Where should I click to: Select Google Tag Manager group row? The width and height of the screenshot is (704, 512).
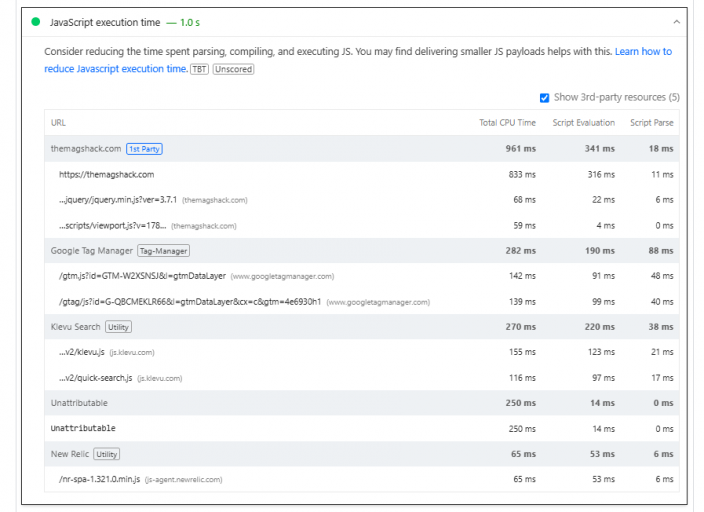361,251
